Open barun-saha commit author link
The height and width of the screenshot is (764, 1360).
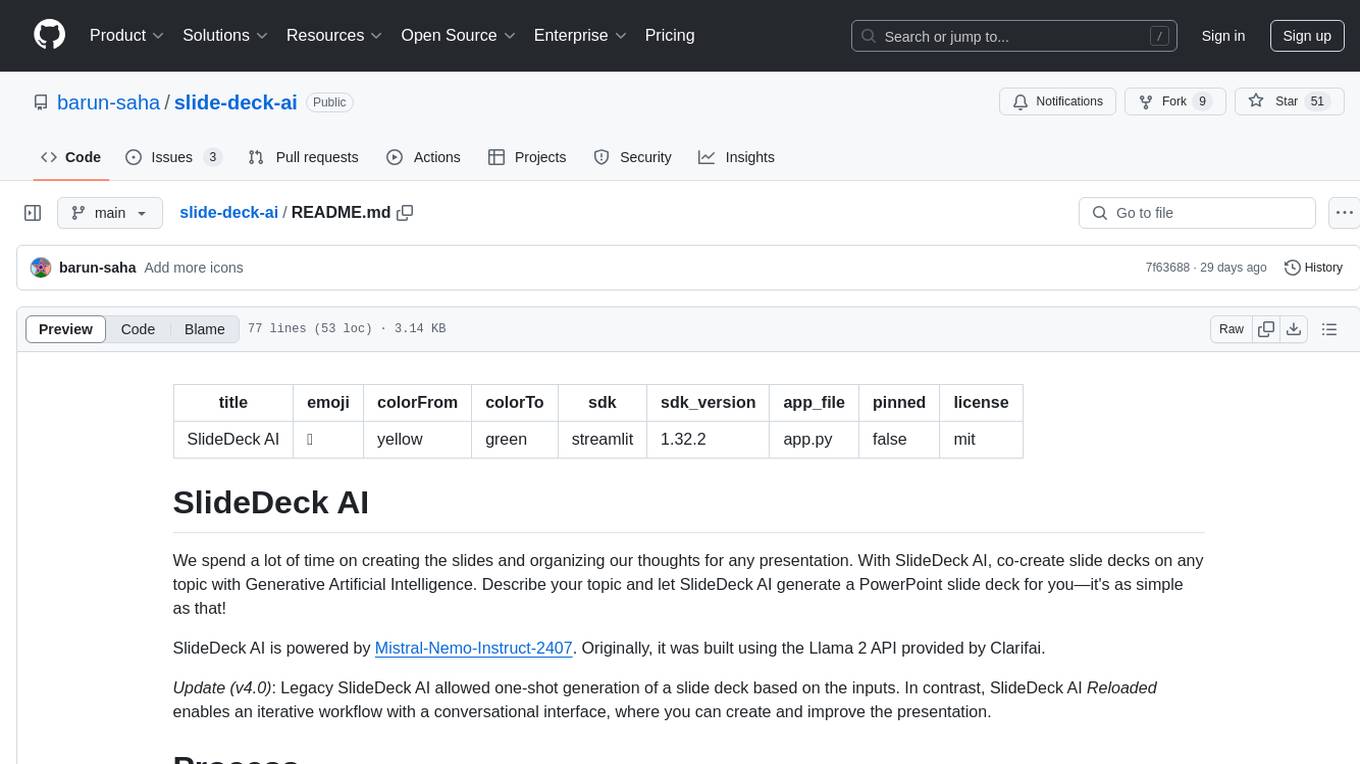tap(98, 268)
